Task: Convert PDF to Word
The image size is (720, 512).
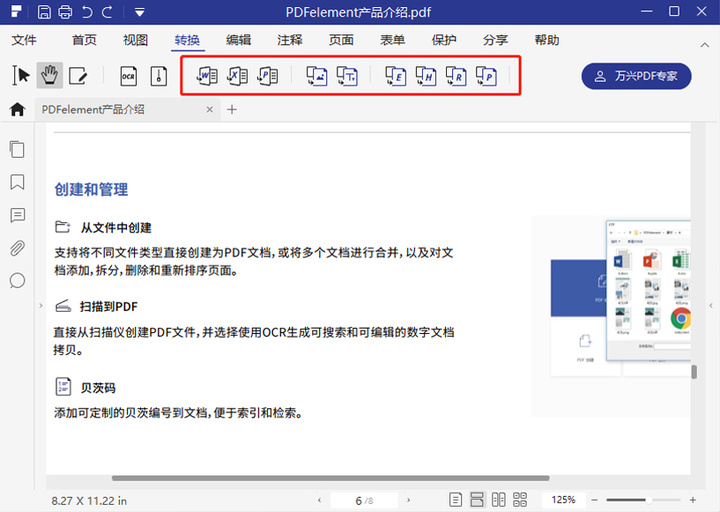Action: [x=207, y=76]
